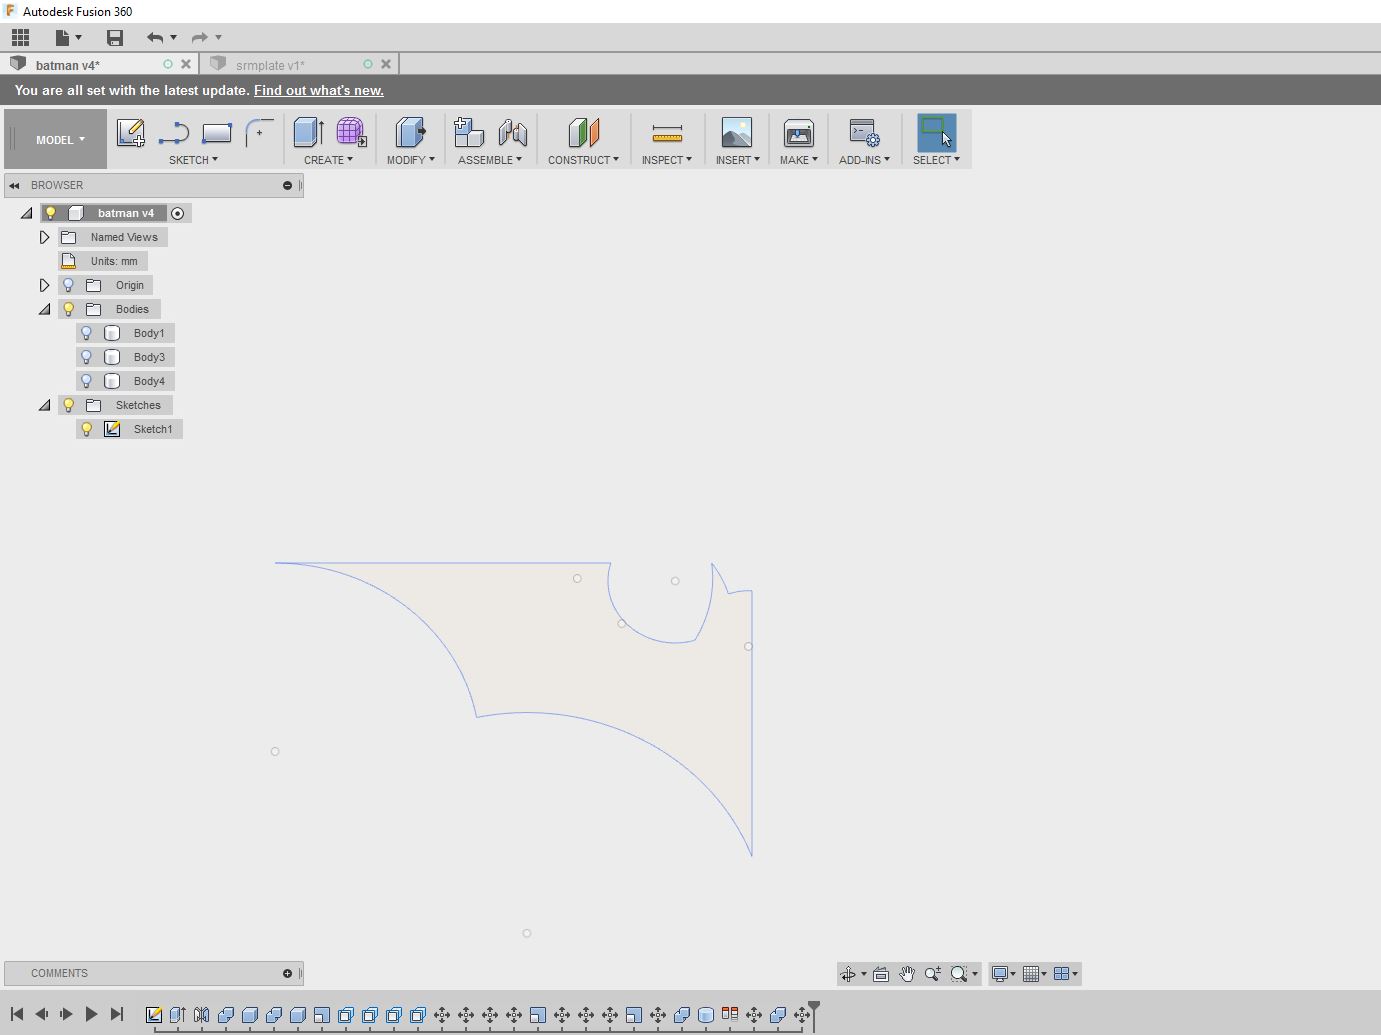Click the File document icon
Image resolution: width=1381 pixels, height=1035 pixels.
click(63, 37)
